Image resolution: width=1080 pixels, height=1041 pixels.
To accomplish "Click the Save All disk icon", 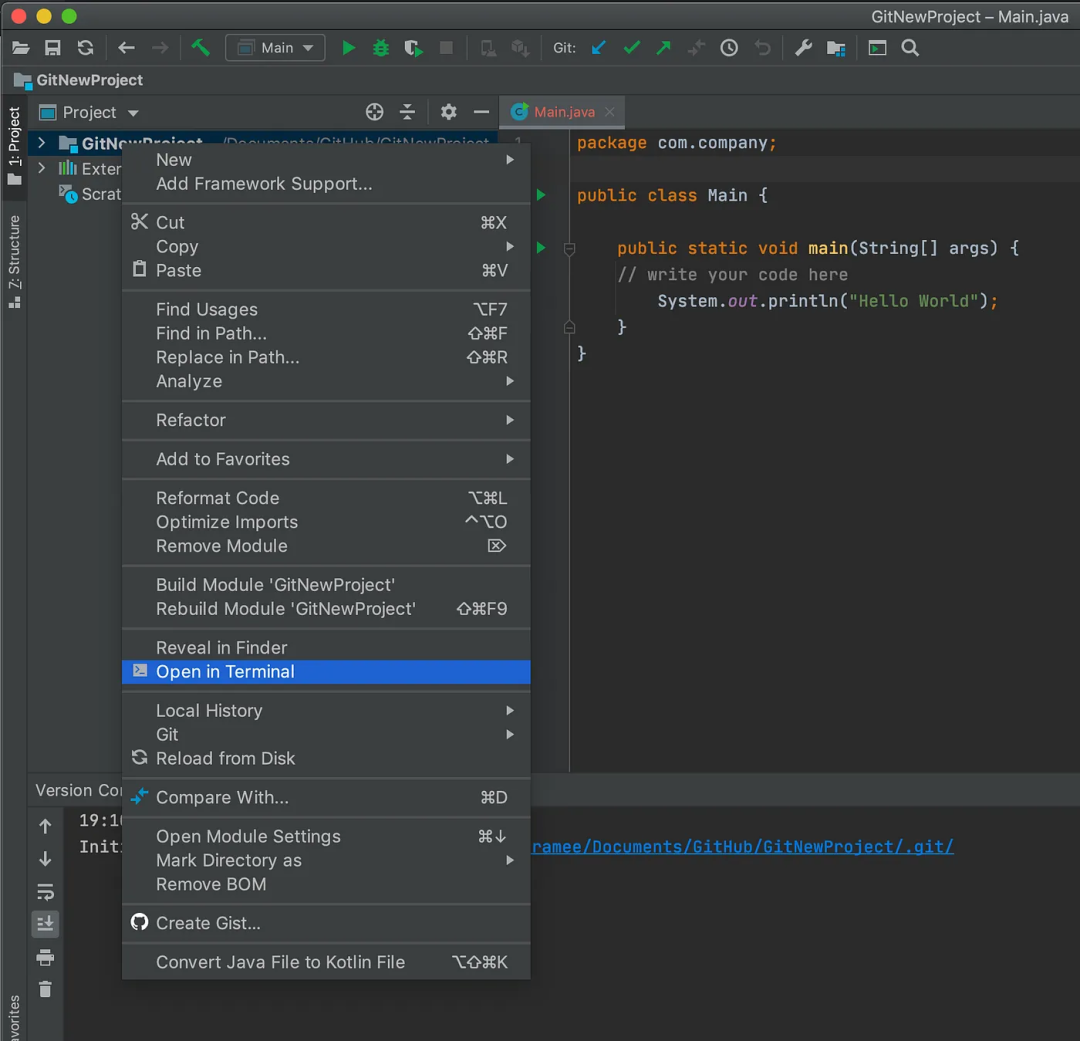I will [52, 48].
